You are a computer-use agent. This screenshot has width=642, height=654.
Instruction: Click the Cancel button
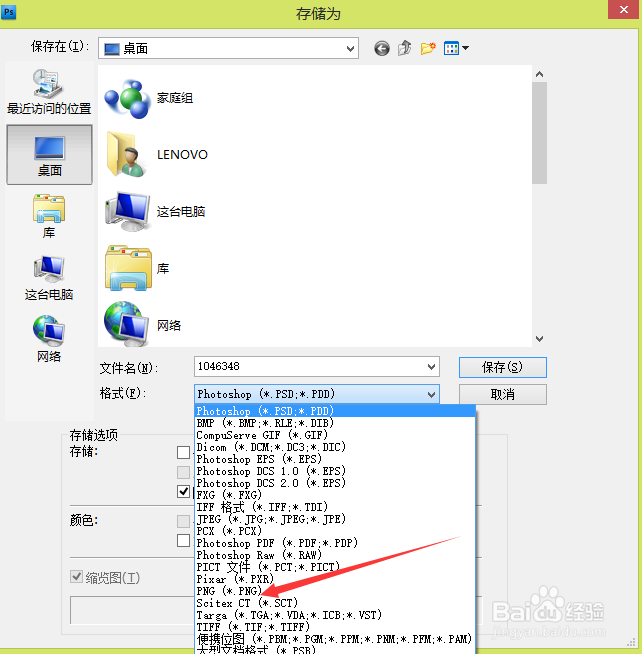point(503,395)
